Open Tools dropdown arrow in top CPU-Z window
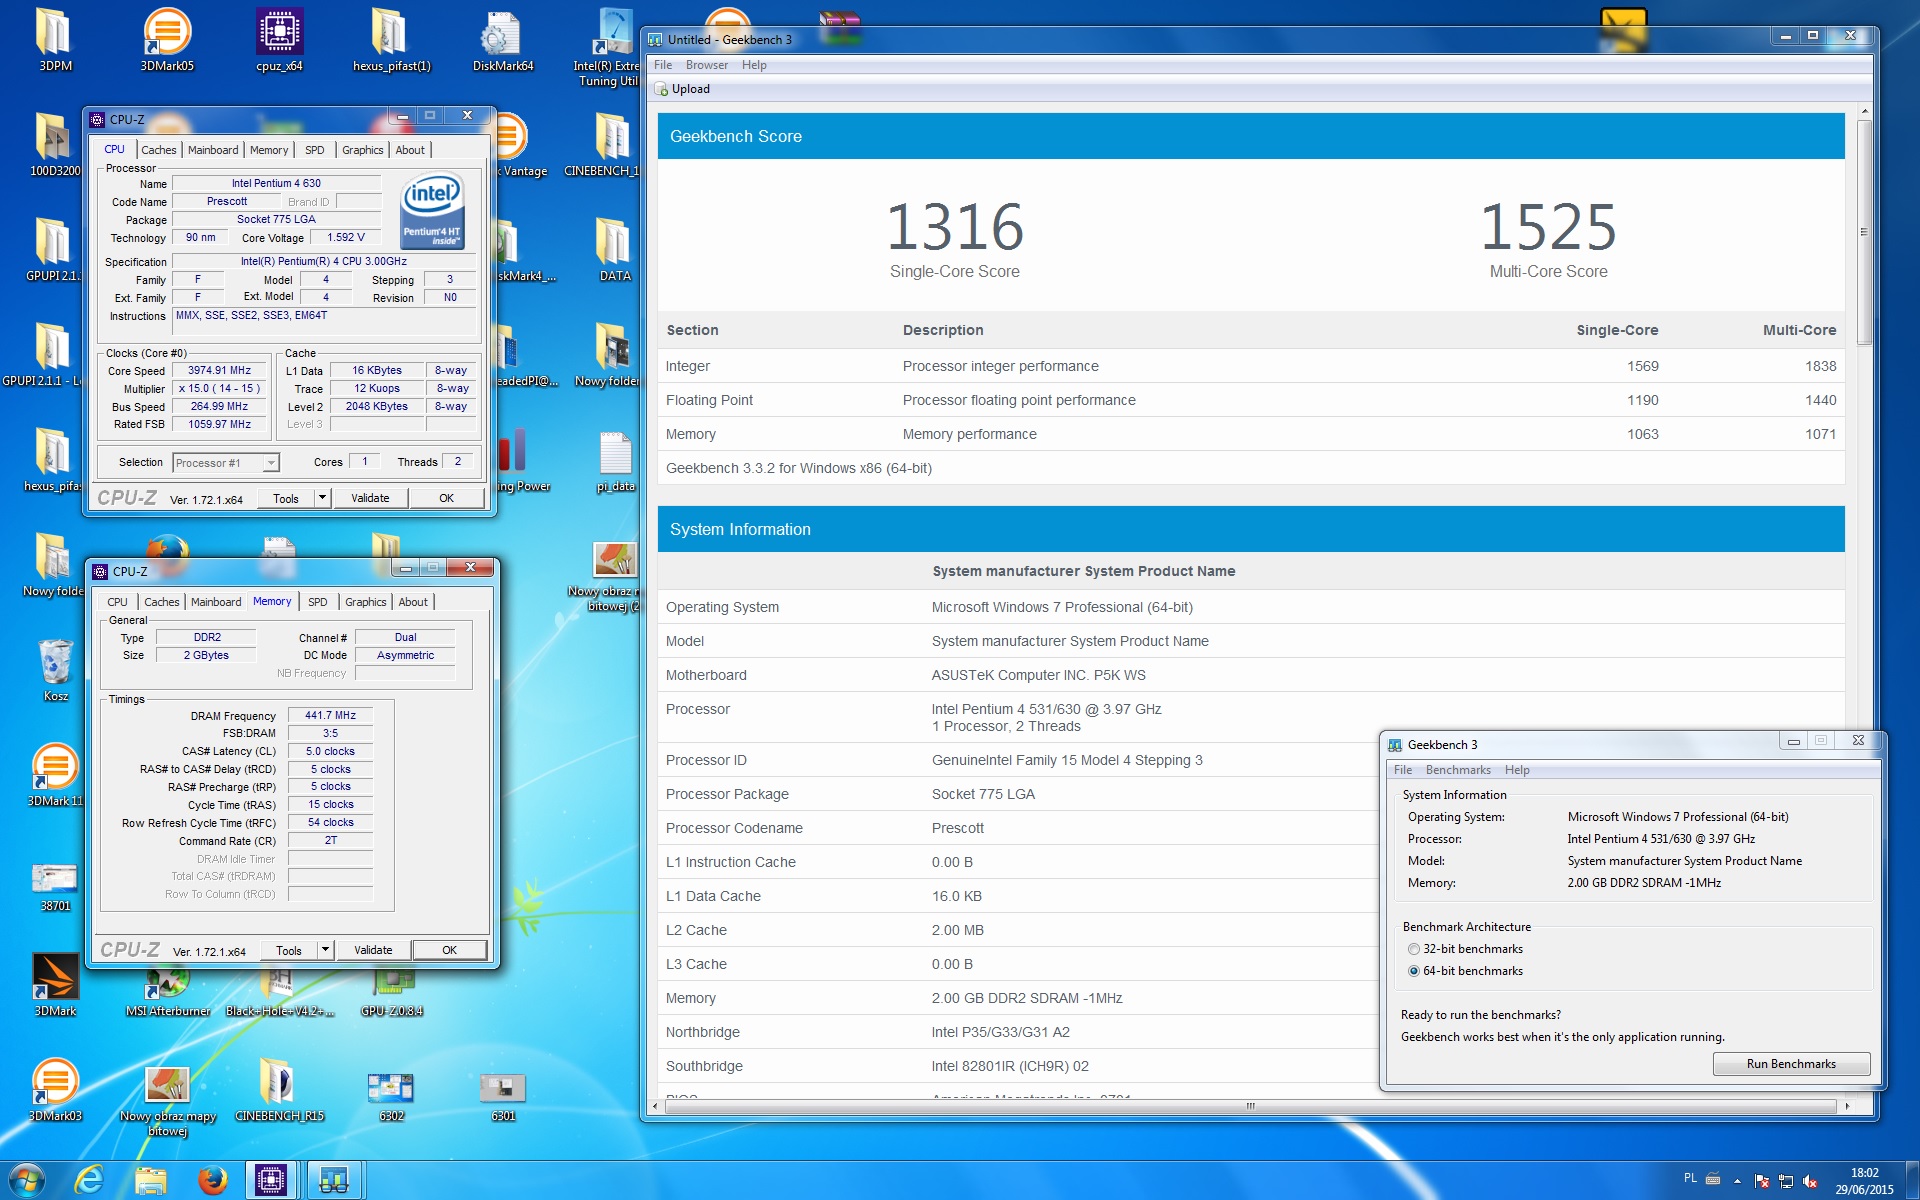 point(322,498)
